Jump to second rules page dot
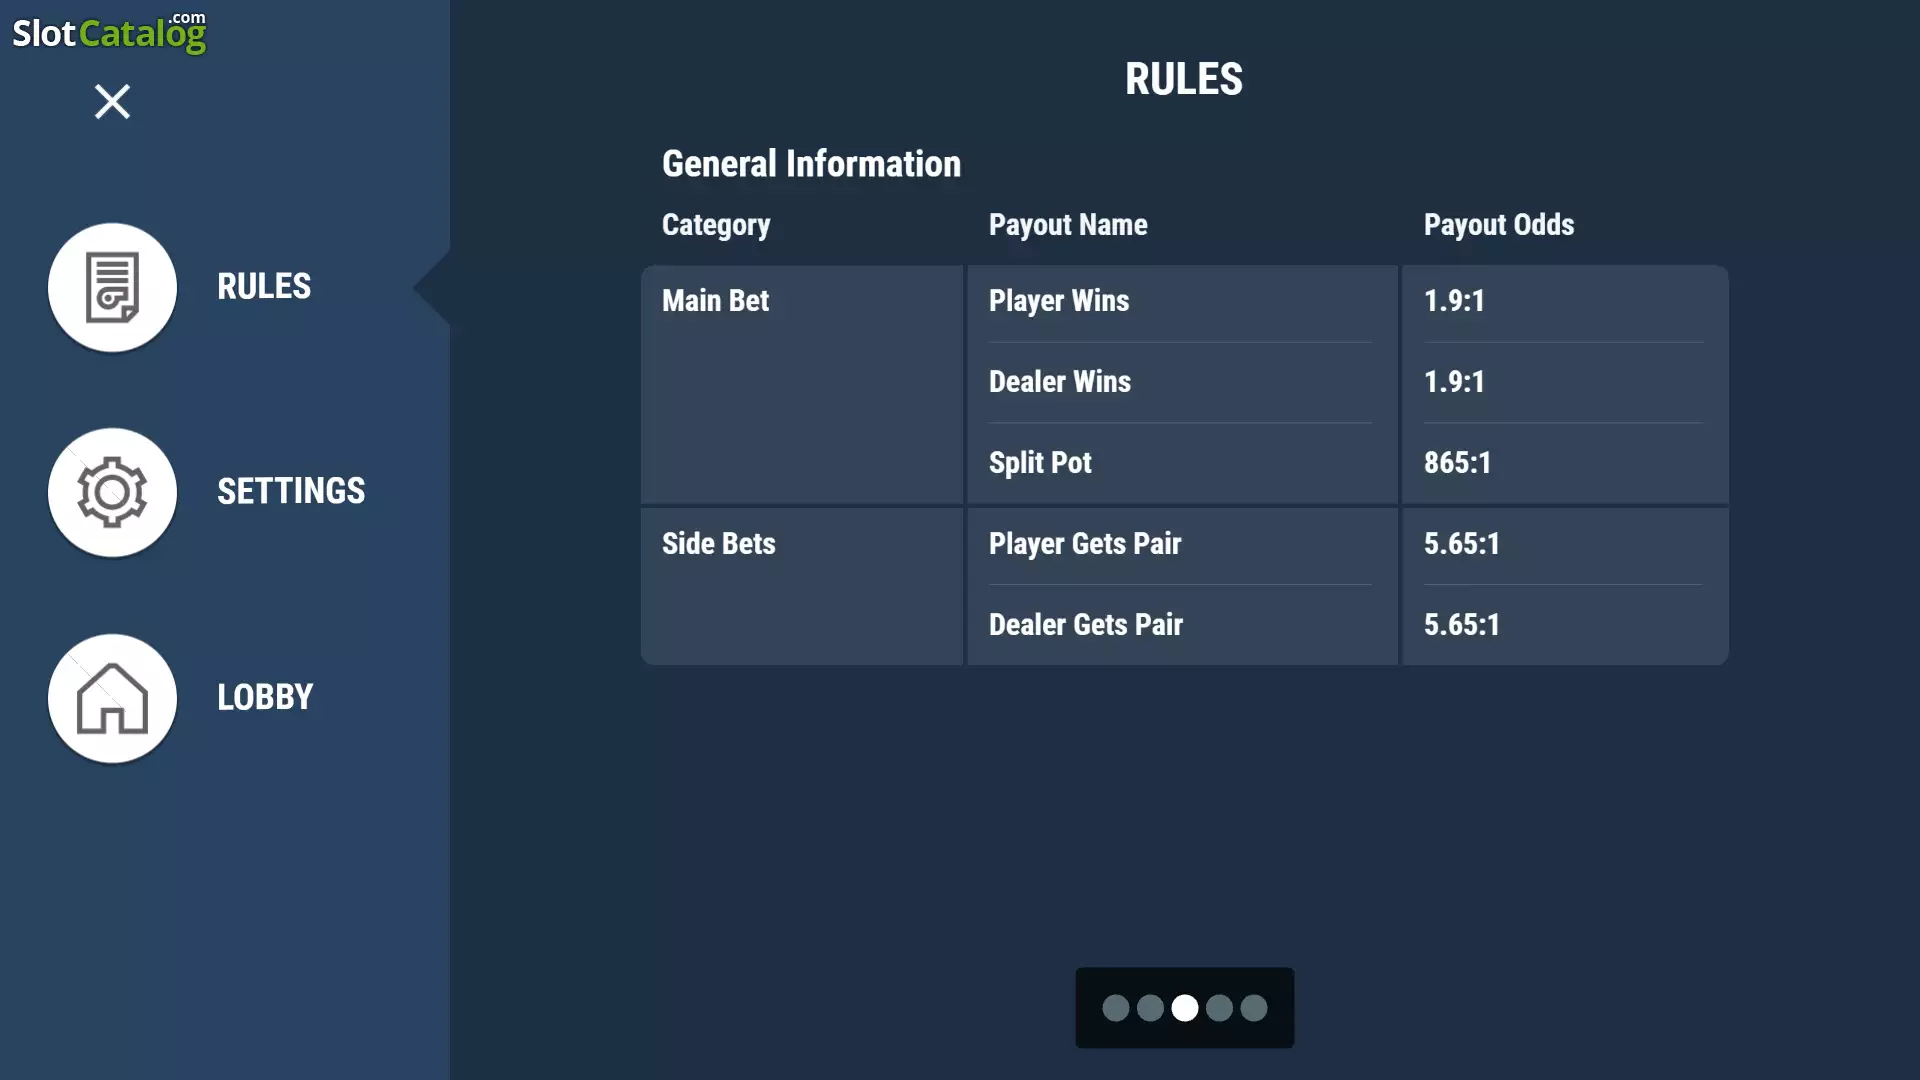 click(x=1150, y=1008)
